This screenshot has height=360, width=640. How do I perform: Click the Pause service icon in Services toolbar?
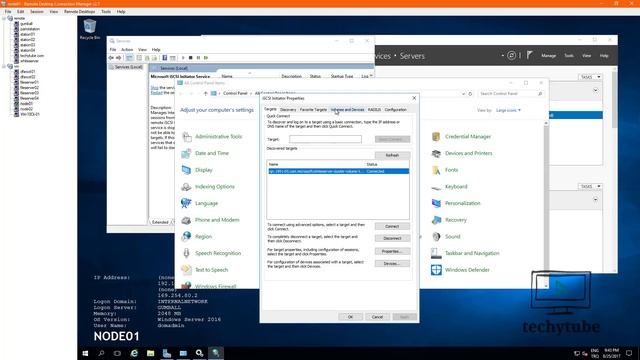click(x=198, y=58)
